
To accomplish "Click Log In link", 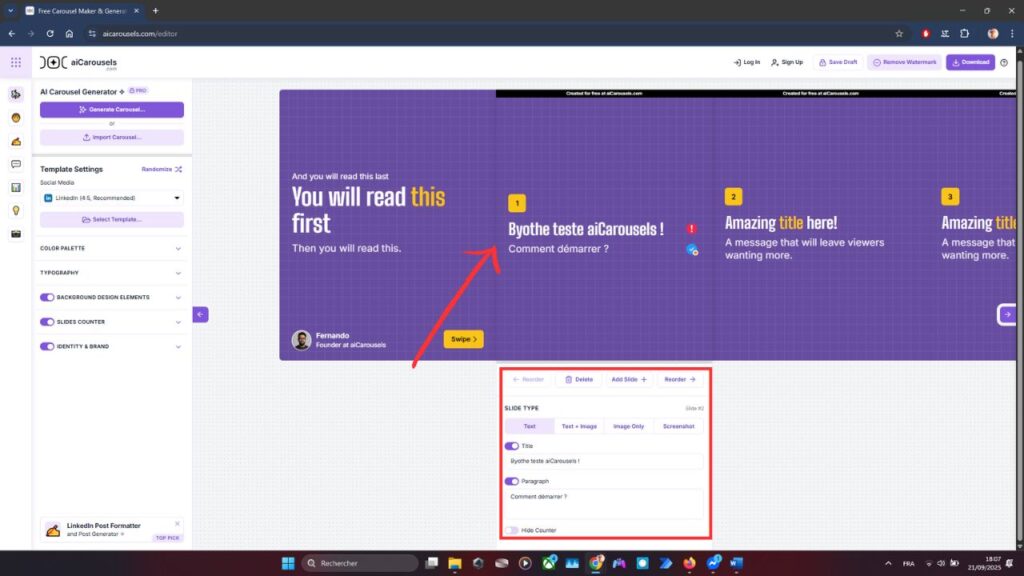I will coord(746,63).
